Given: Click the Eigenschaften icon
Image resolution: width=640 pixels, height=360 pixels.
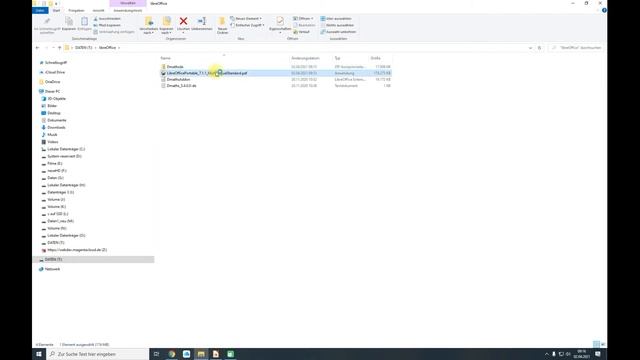Looking at the screenshot, I should [280, 23].
